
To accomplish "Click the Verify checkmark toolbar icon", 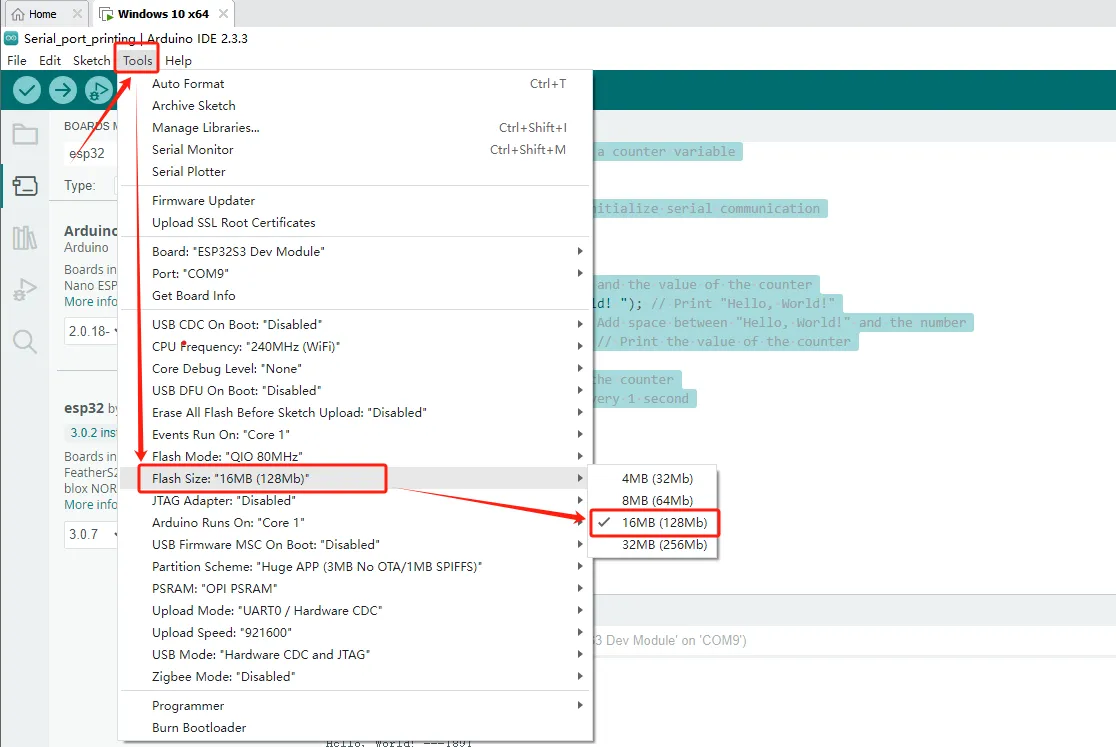I will tap(27, 90).
